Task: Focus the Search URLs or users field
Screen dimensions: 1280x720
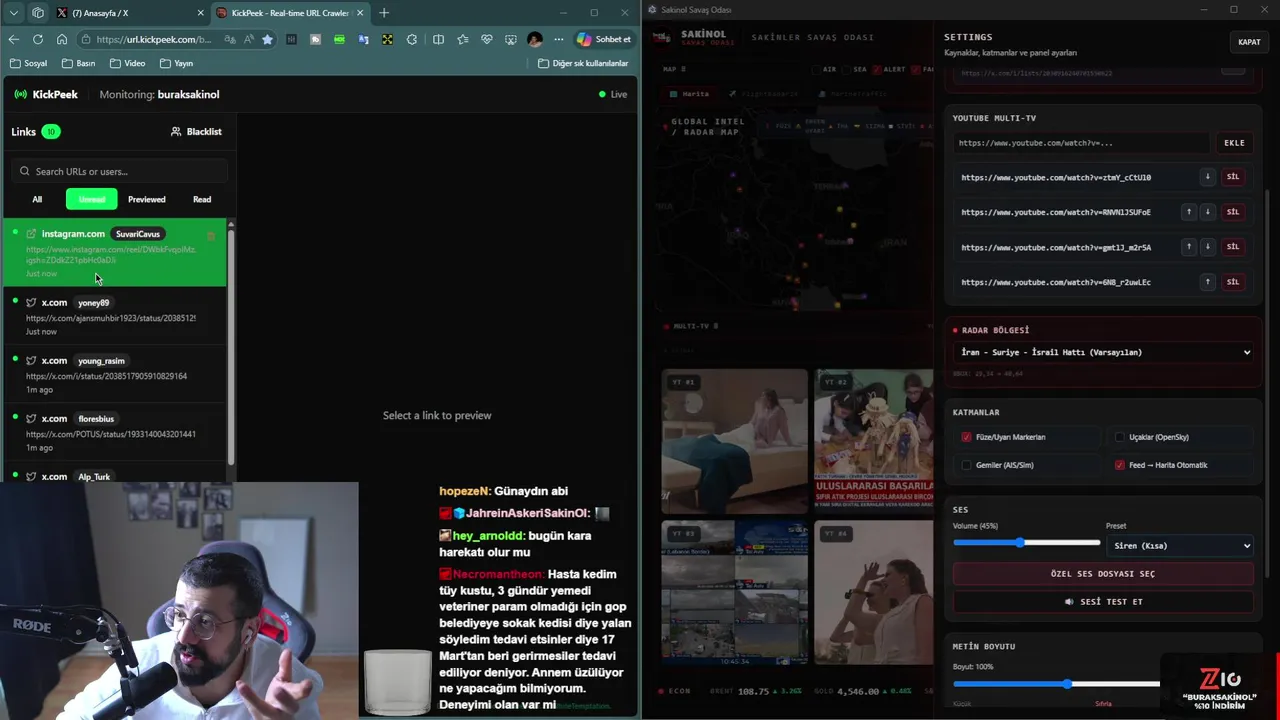Action: 120,171
